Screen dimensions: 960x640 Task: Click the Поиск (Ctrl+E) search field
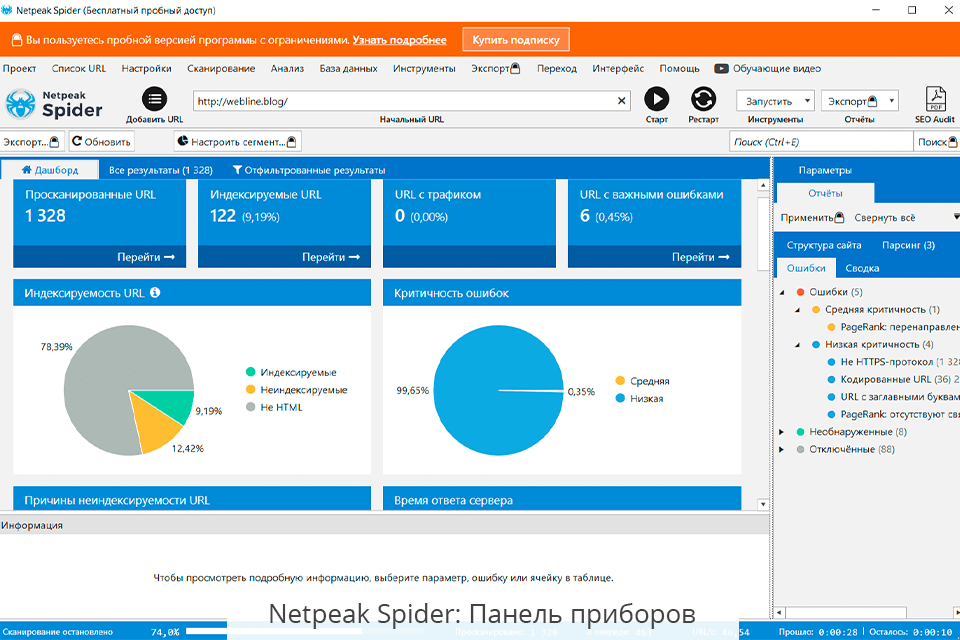click(x=820, y=140)
